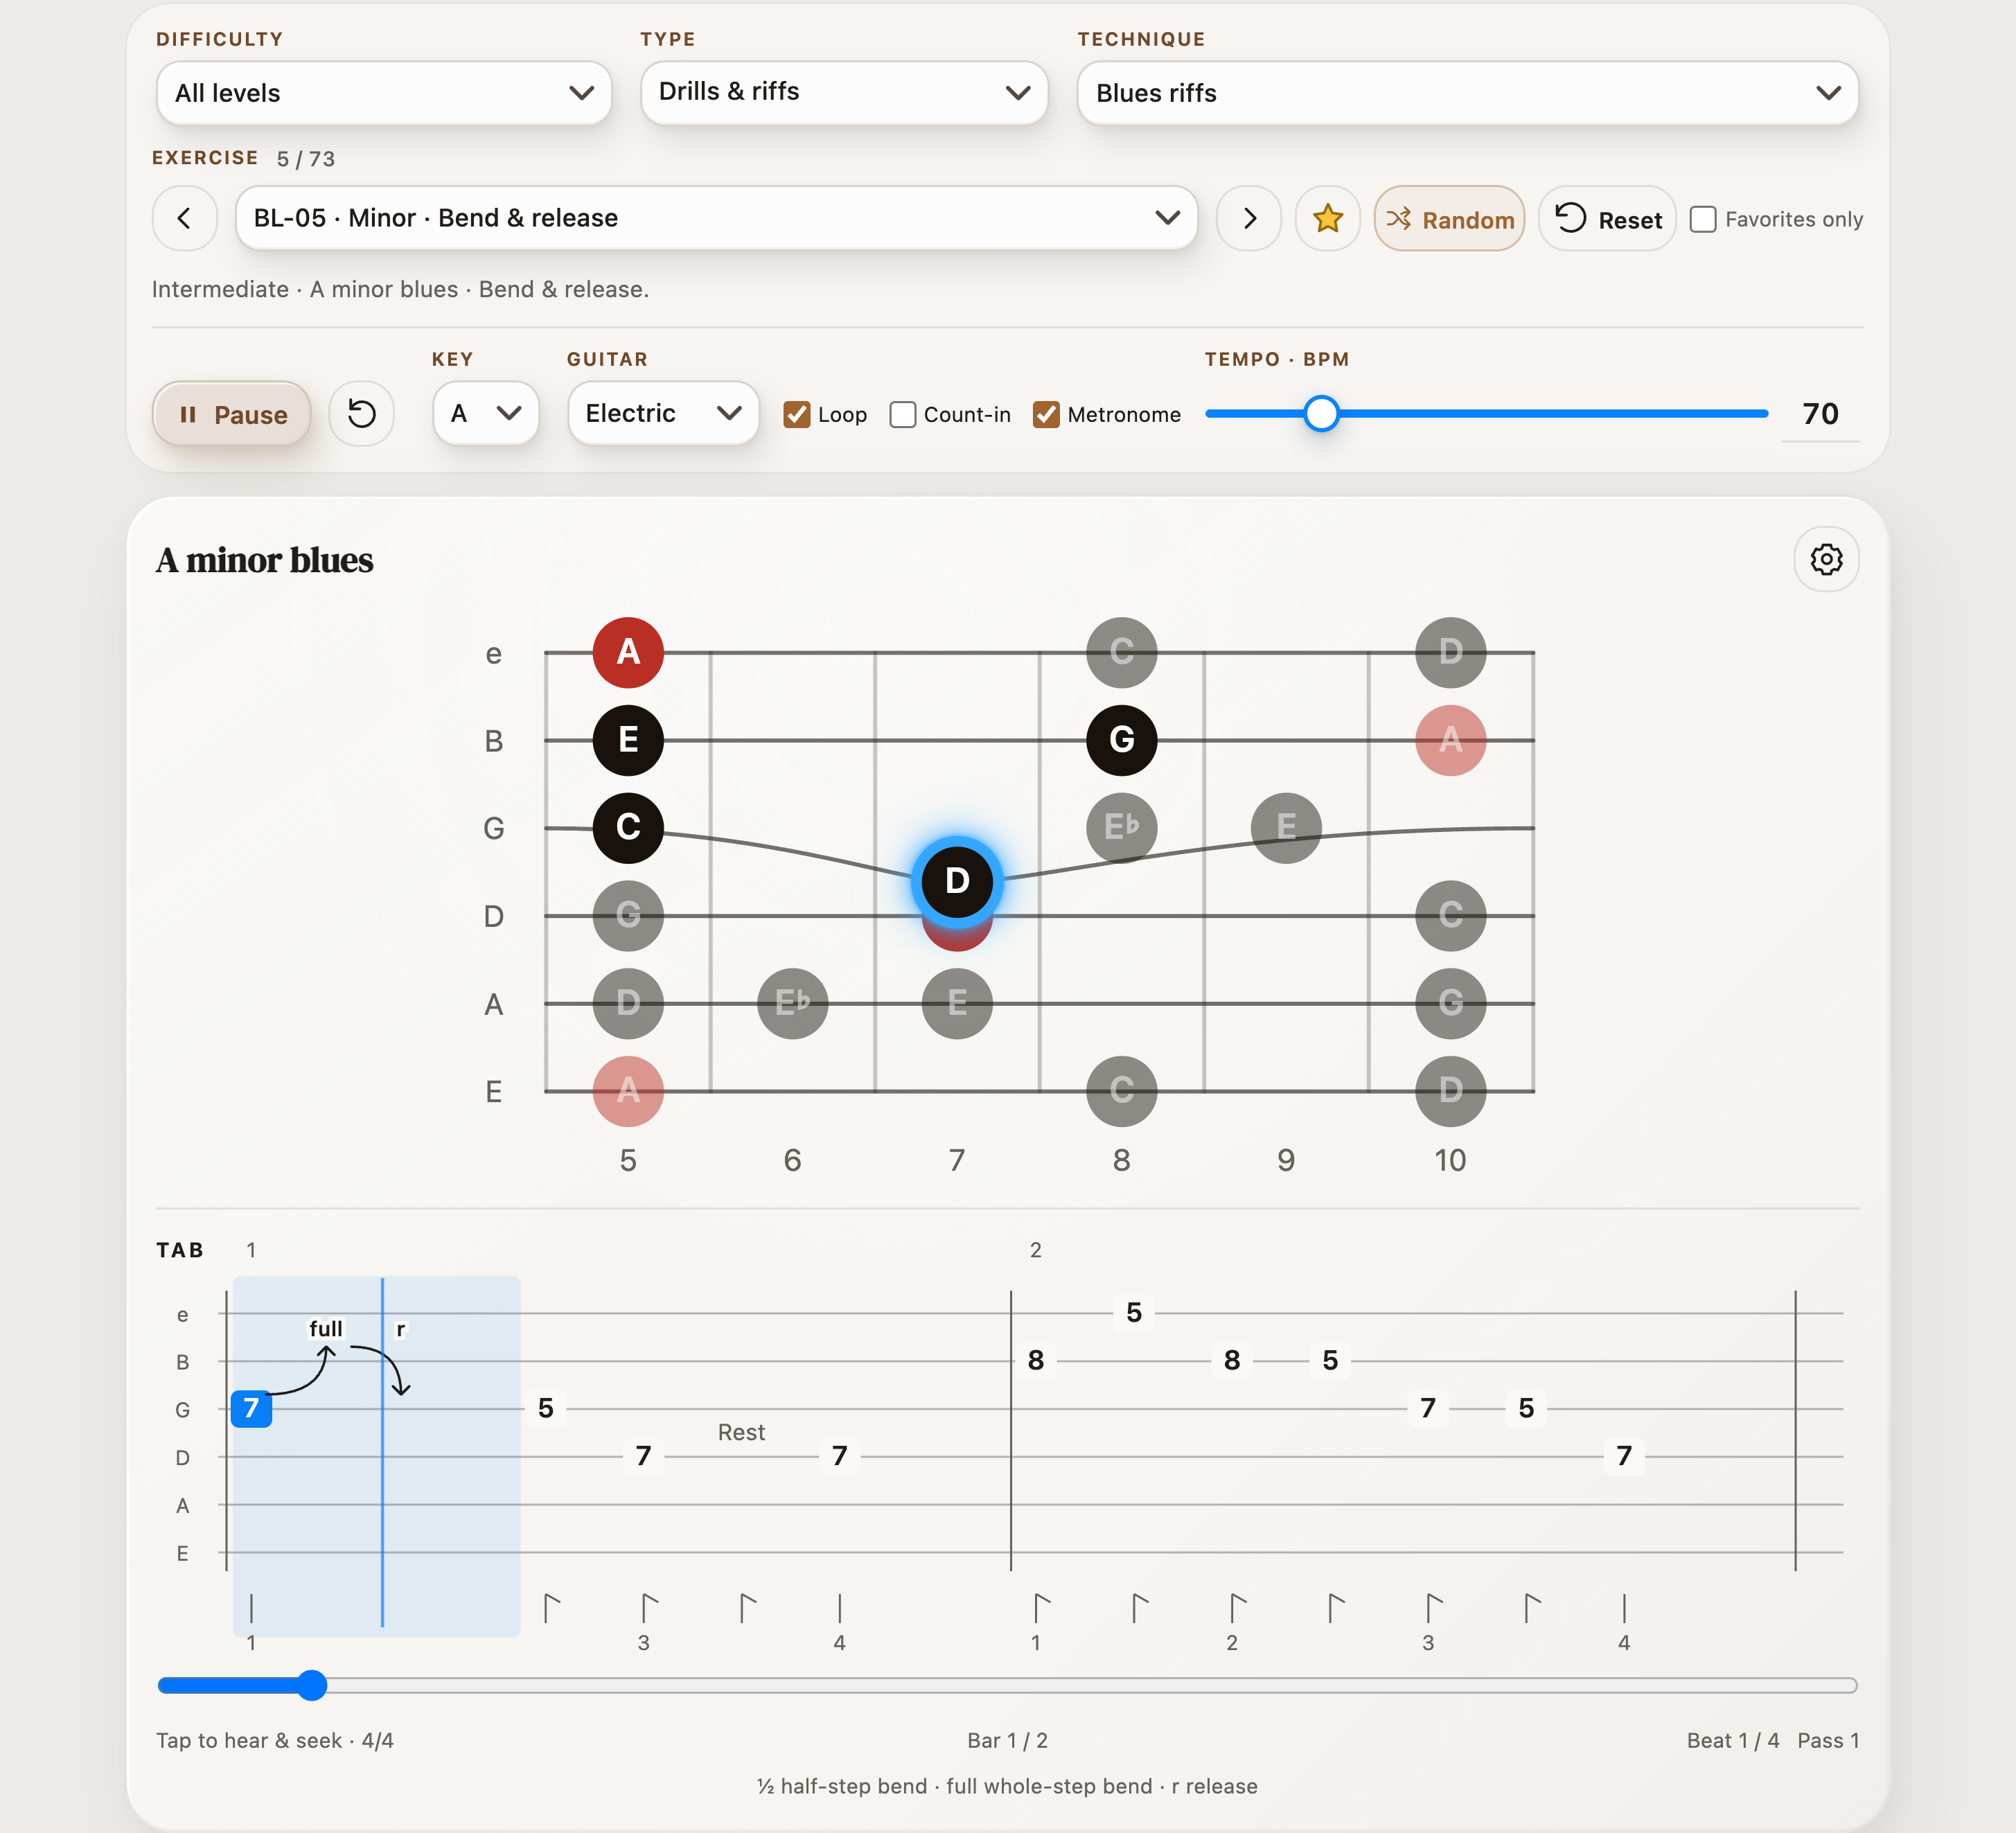Open the Guitar dropdown set to Electric
Screen dimensions: 2016x1833
663,413
